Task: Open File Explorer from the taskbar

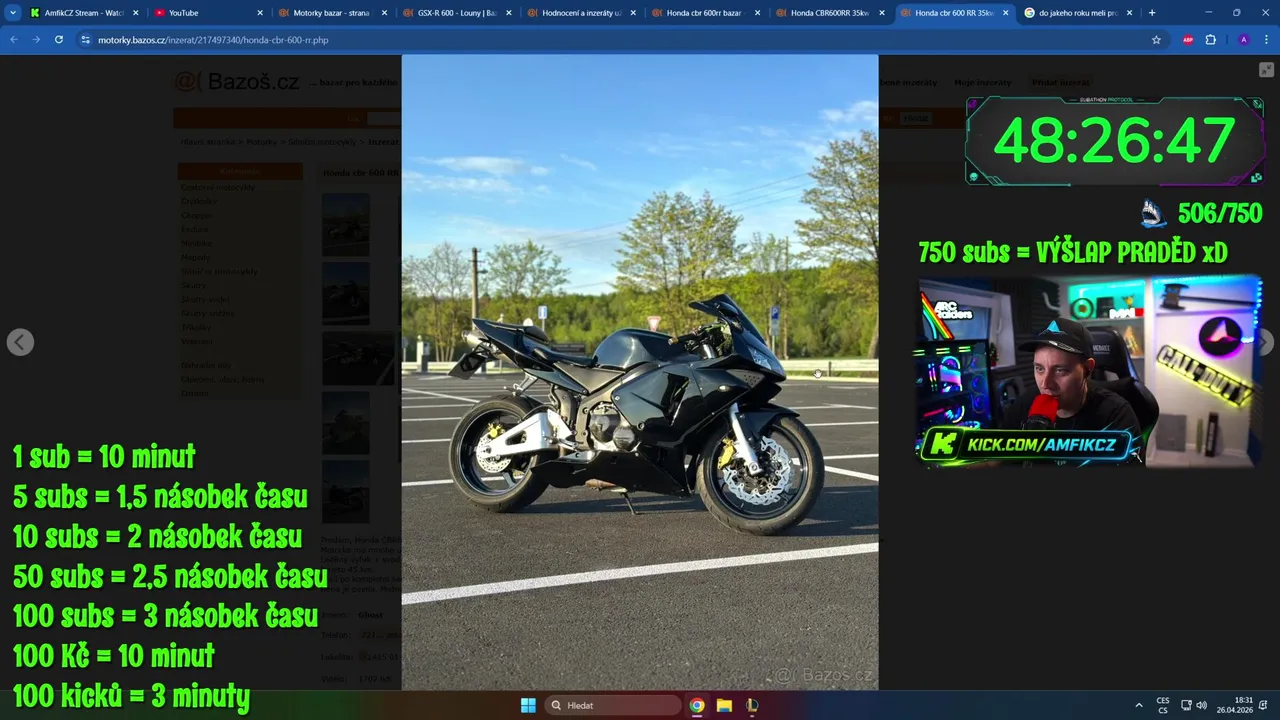Action: click(x=724, y=705)
